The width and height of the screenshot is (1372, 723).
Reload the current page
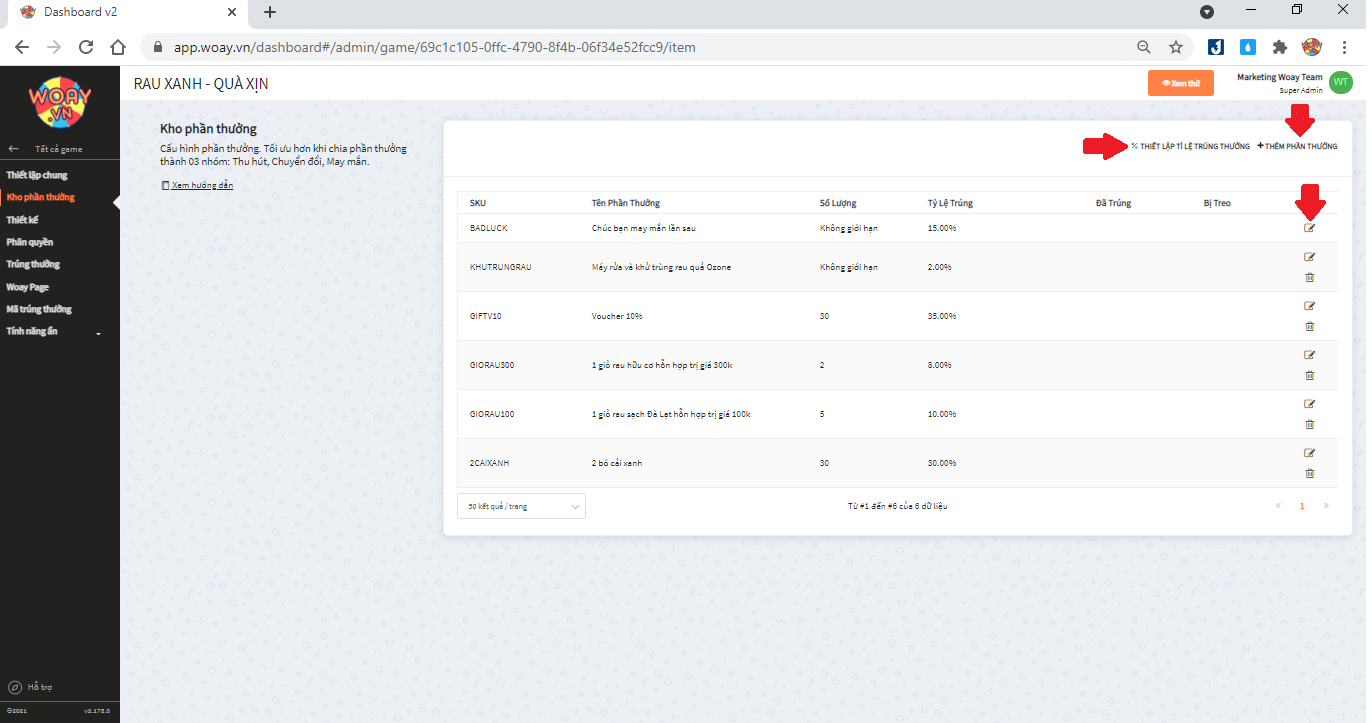[86, 47]
